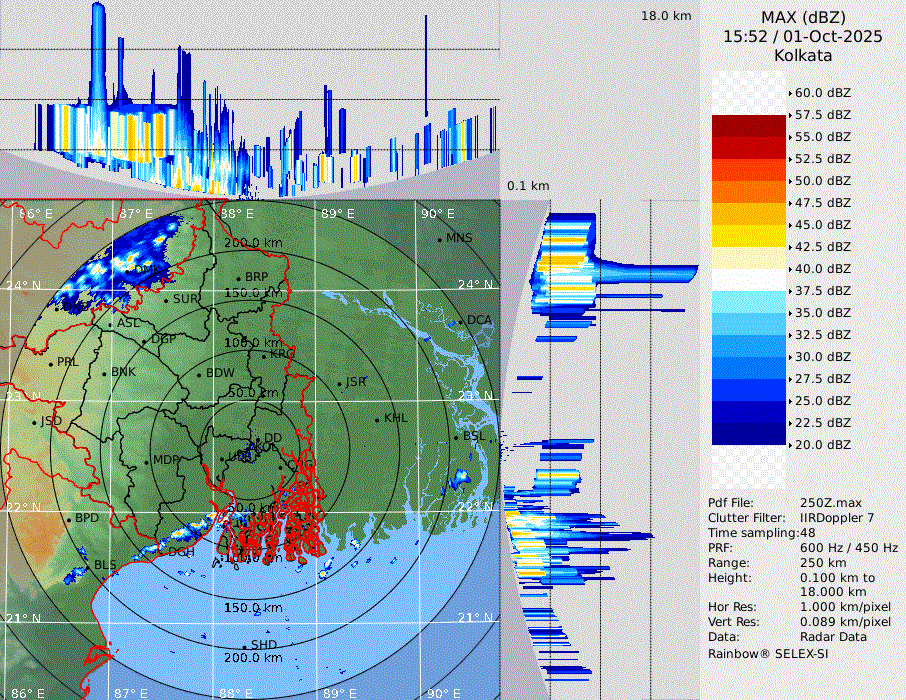This screenshot has width=906, height=700.
Task: Select the JSR station marker
Action: tap(338, 383)
